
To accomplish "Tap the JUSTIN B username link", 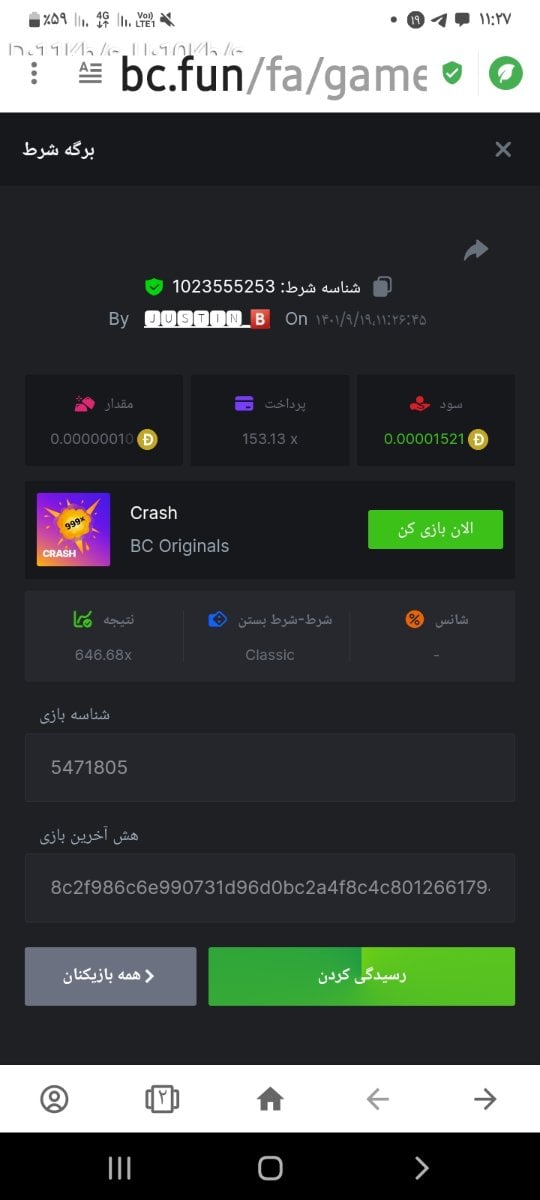I will pyautogui.click(x=207, y=319).
